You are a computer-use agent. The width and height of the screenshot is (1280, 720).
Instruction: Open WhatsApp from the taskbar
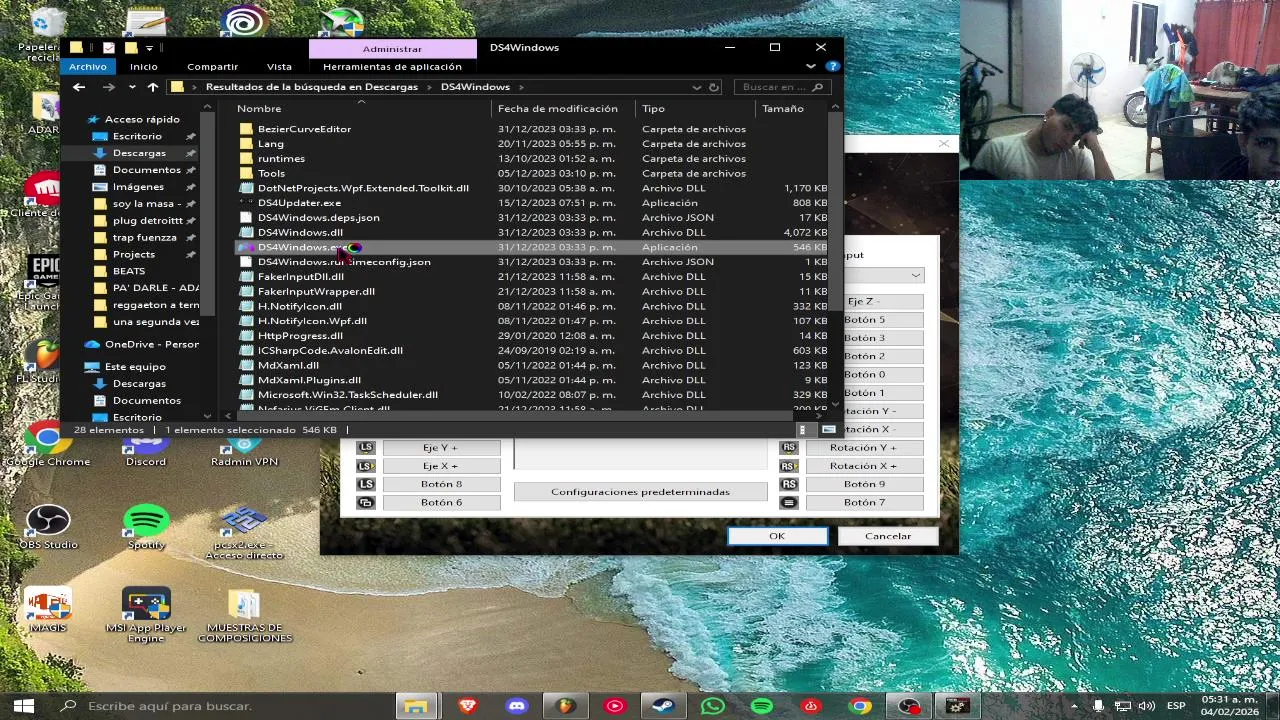[712, 706]
